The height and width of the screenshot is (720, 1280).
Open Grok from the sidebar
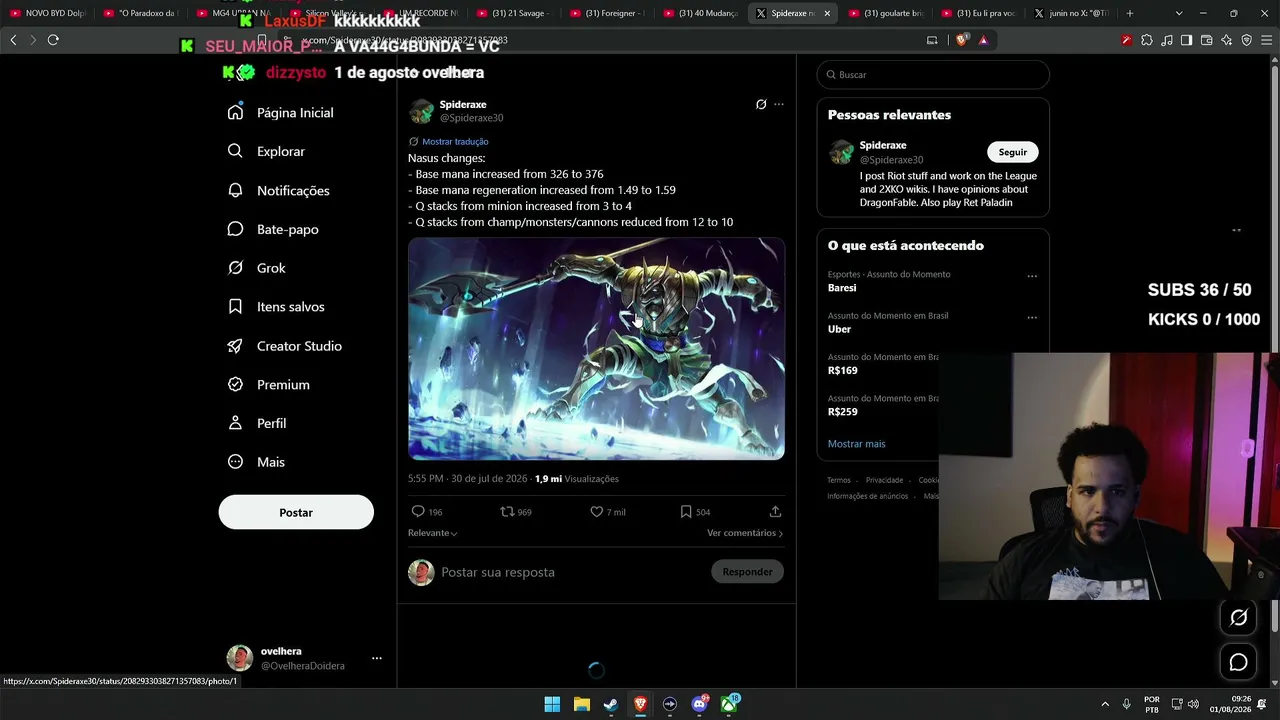coord(235,268)
